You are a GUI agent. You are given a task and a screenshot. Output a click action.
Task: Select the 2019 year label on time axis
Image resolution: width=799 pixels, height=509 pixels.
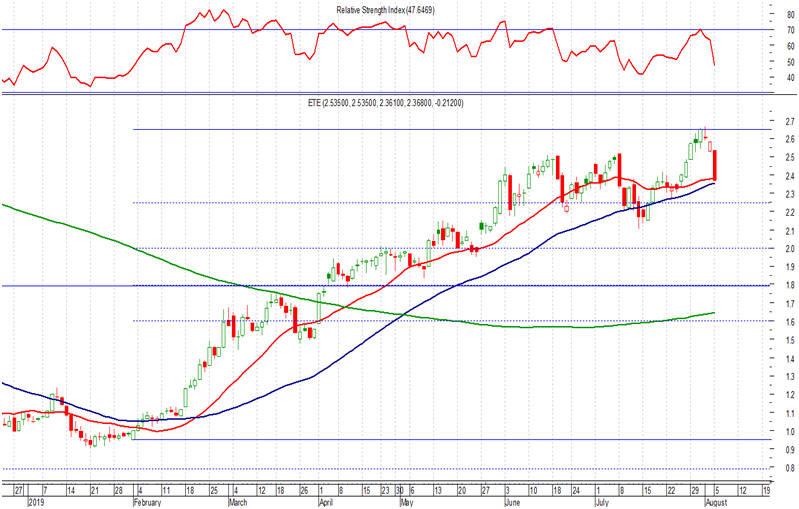click(x=36, y=502)
